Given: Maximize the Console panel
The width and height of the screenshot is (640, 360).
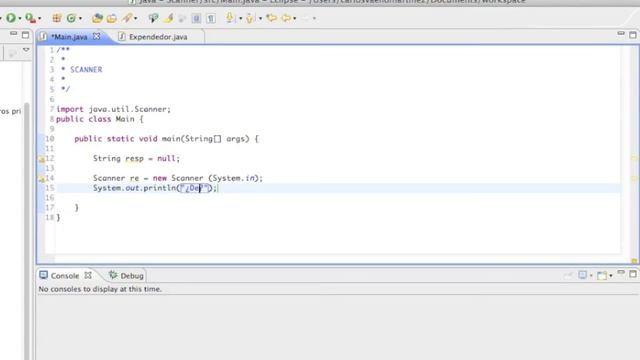Looking at the screenshot, I should coord(633,273).
